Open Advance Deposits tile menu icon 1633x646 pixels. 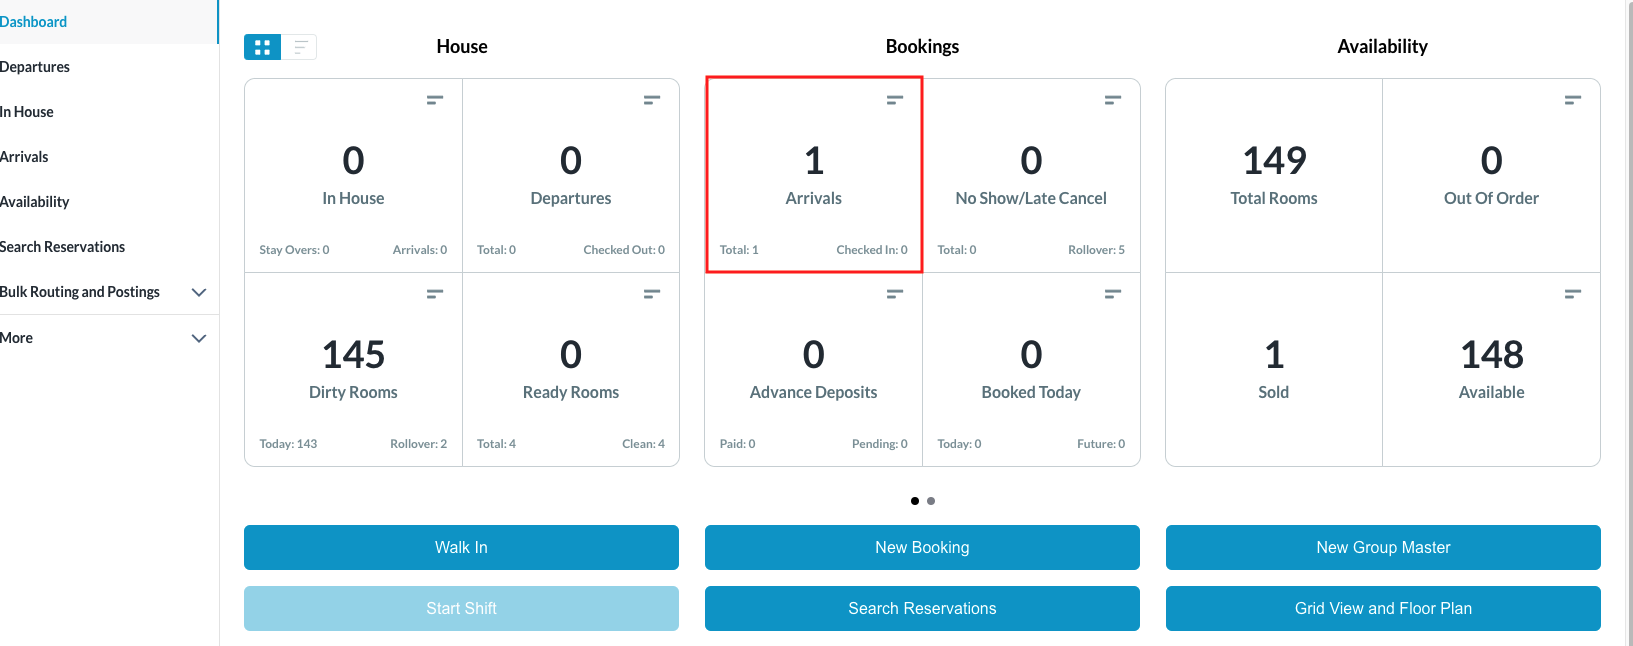[x=895, y=294]
